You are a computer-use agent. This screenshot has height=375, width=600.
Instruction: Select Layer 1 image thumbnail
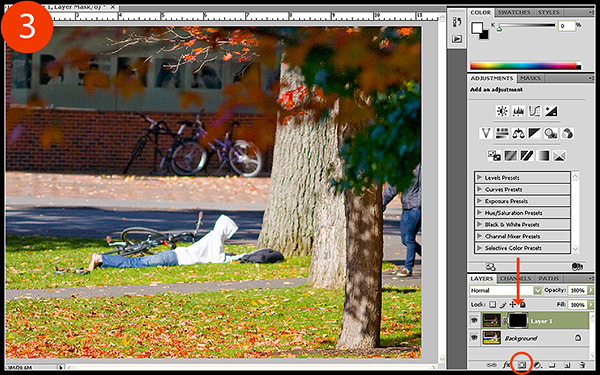492,321
